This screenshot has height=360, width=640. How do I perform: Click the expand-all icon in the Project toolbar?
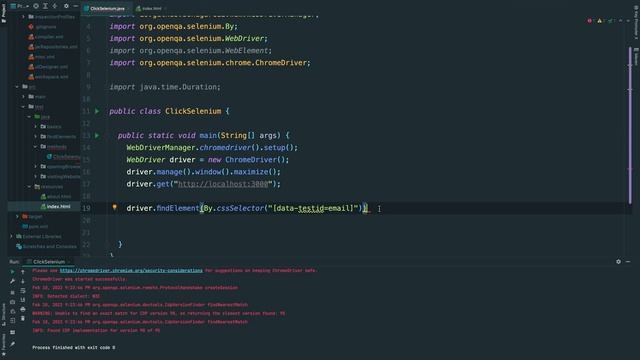(x=45, y=6)
